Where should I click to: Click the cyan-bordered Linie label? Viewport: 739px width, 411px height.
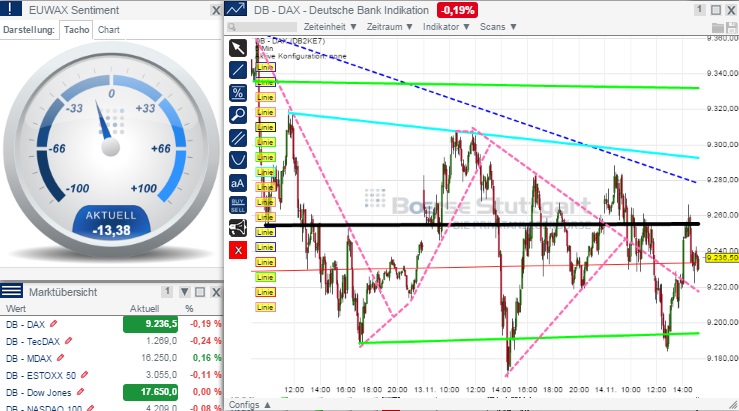[265, 172]
